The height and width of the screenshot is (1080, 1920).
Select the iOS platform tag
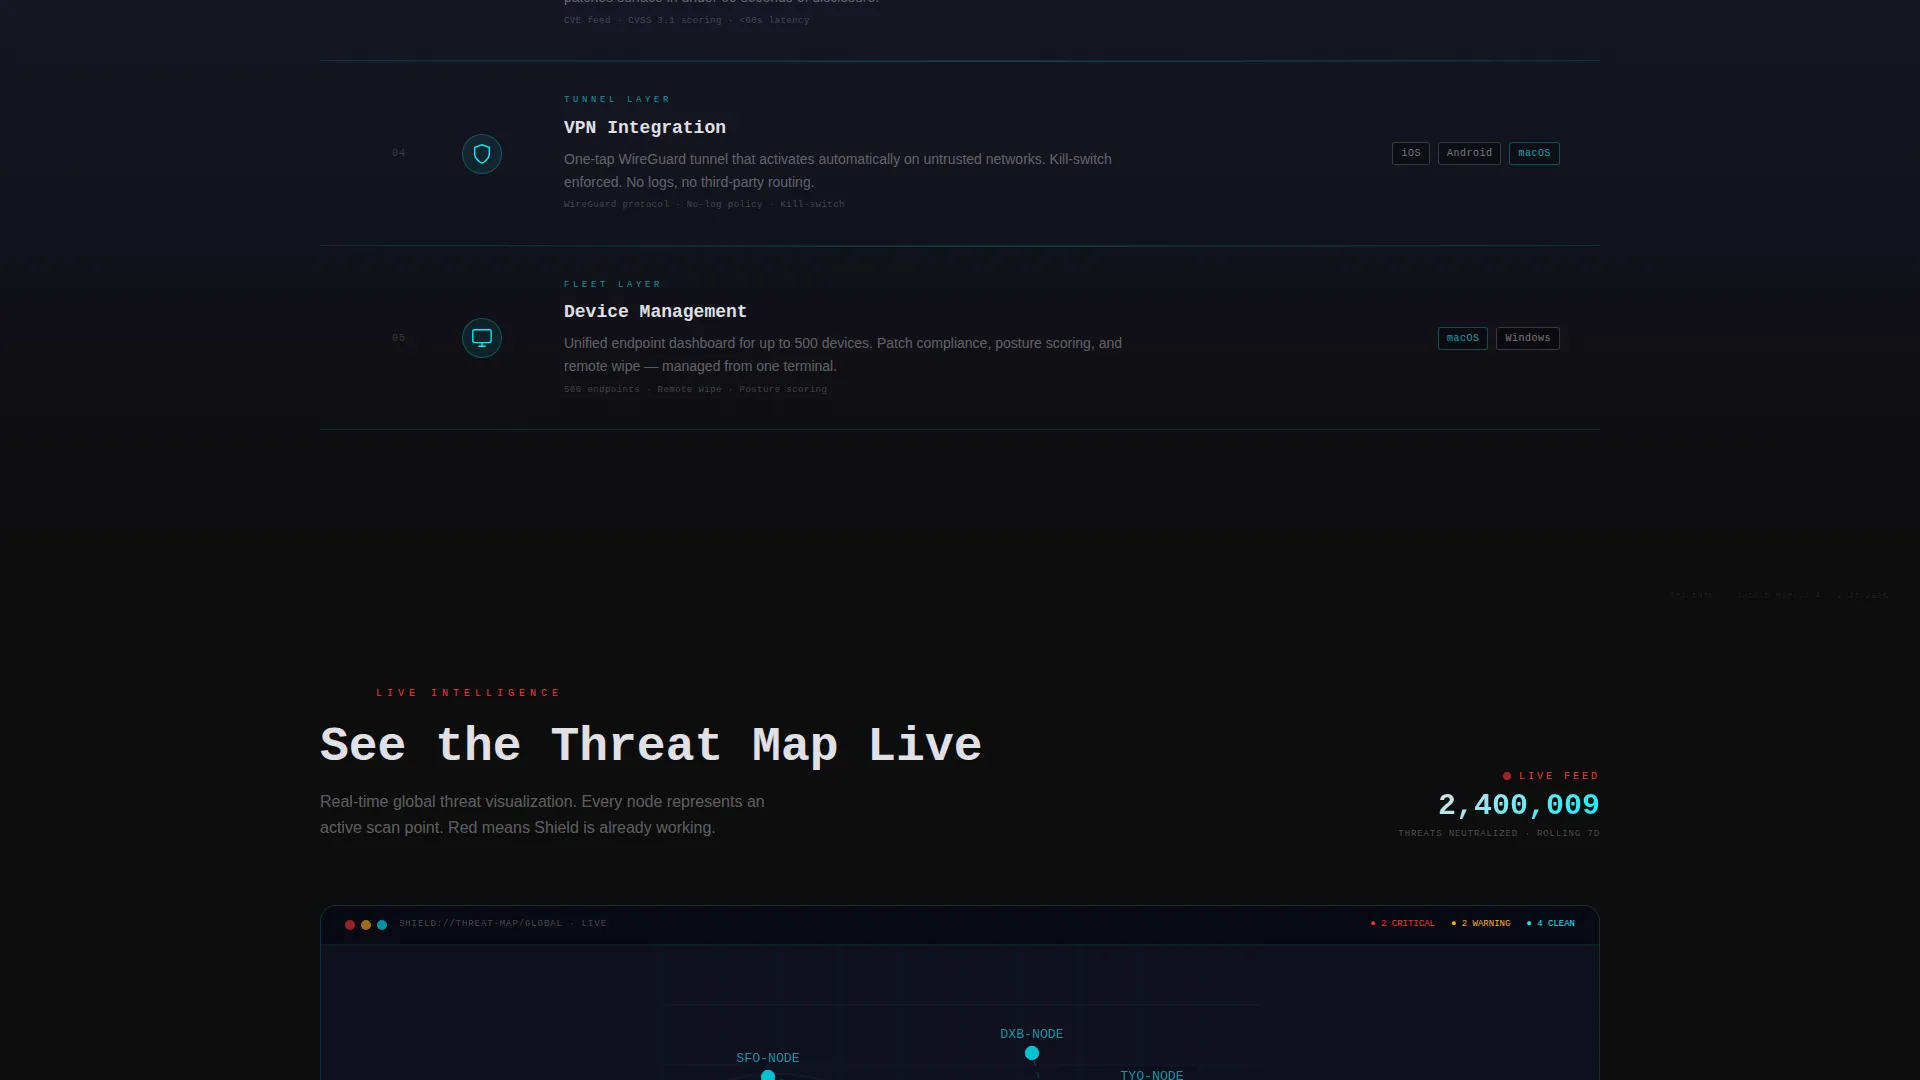click(1411, 153)
